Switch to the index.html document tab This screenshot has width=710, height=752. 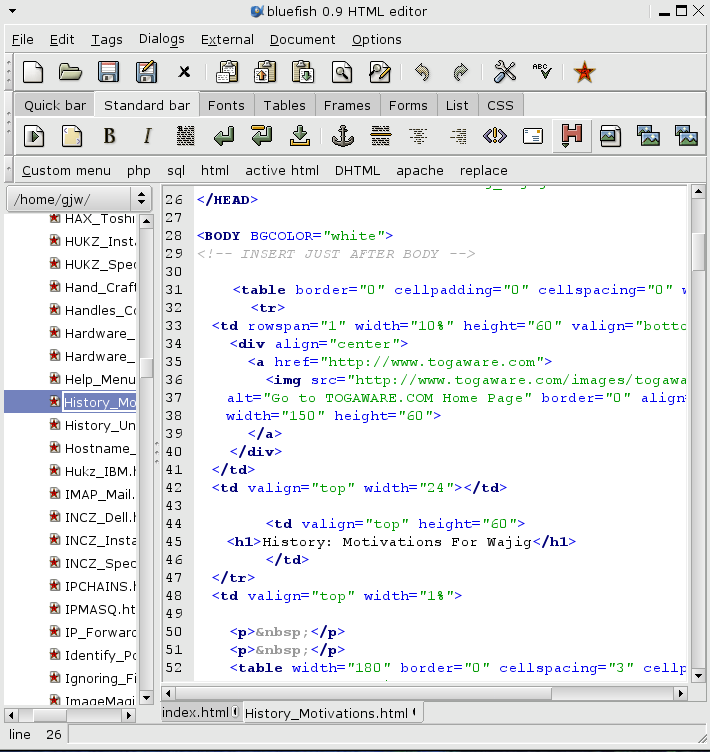coord(196,712)
